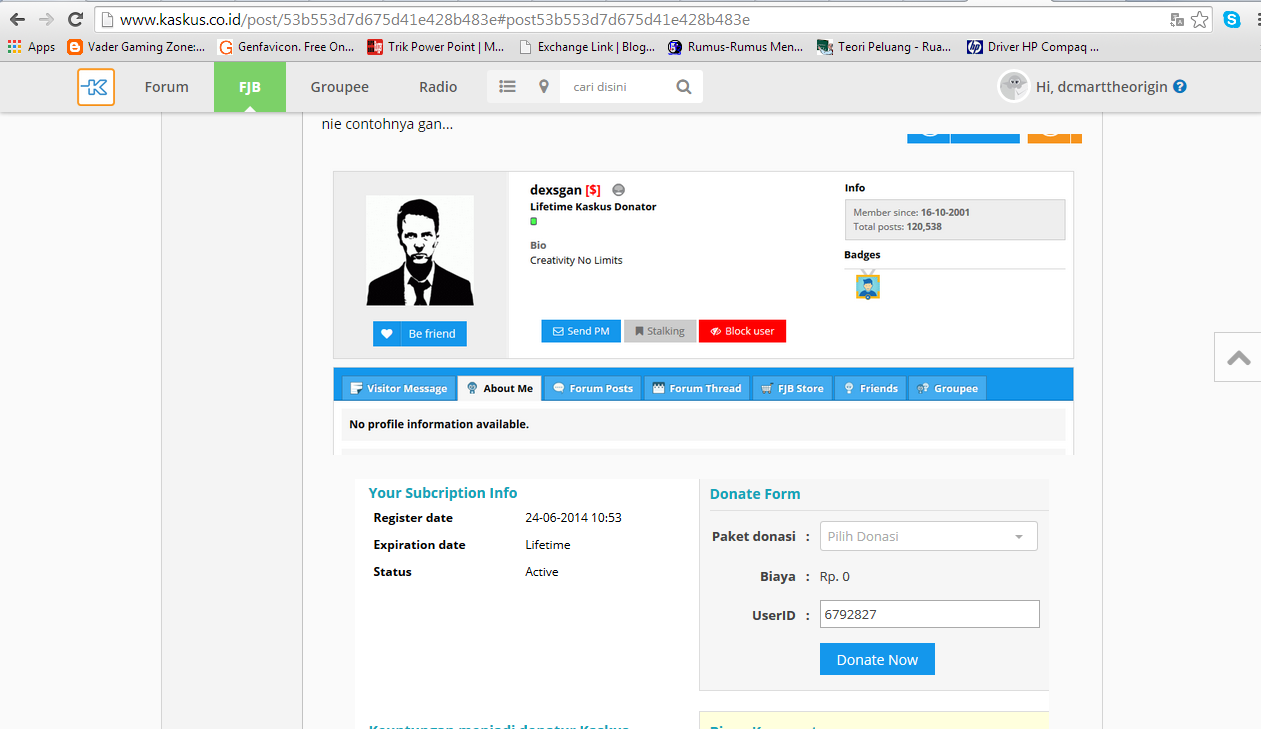1261x729 pixels.
Task: Click the Be friend button
Action: coord(420,334)
